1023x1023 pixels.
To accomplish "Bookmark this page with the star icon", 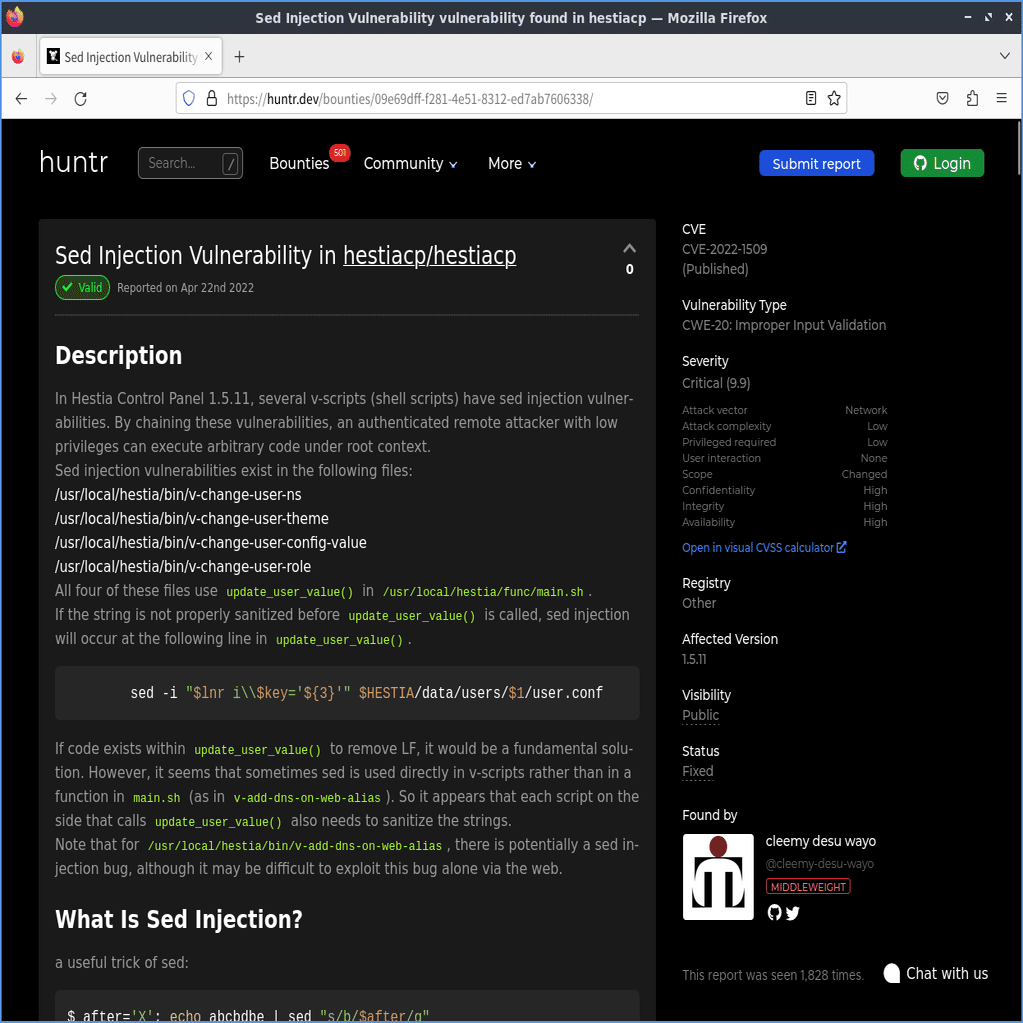I will [834, 99].
